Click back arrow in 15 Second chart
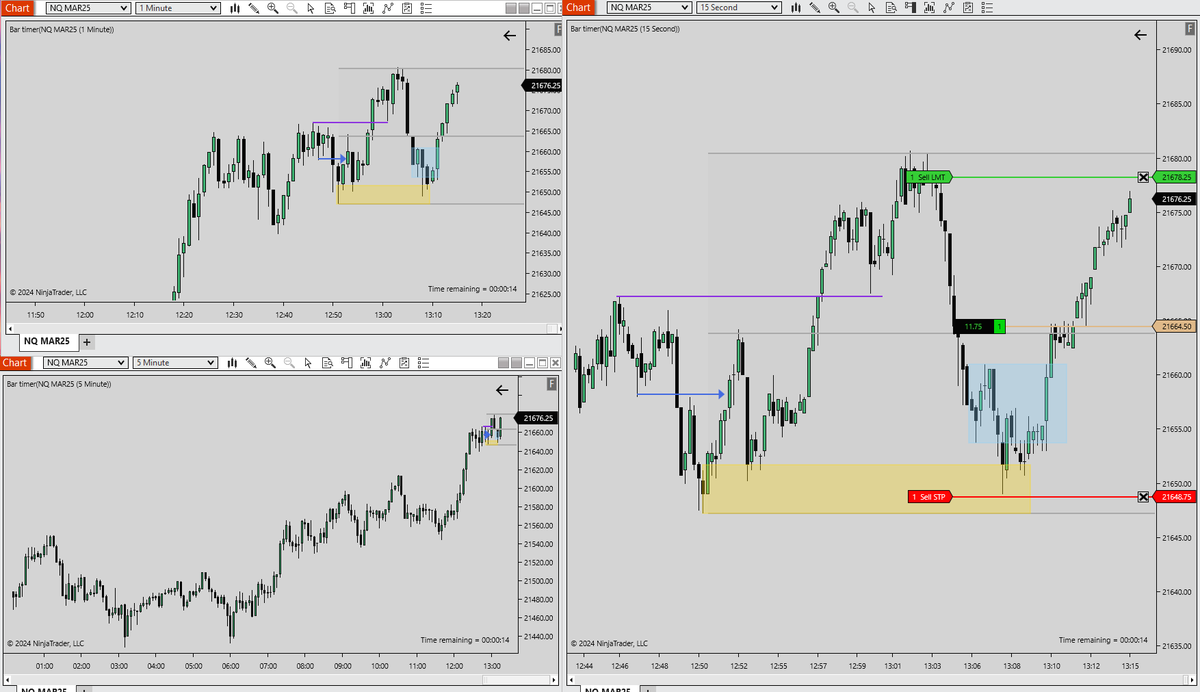This screenshot has height=692, width=1200. (1141, 35)
